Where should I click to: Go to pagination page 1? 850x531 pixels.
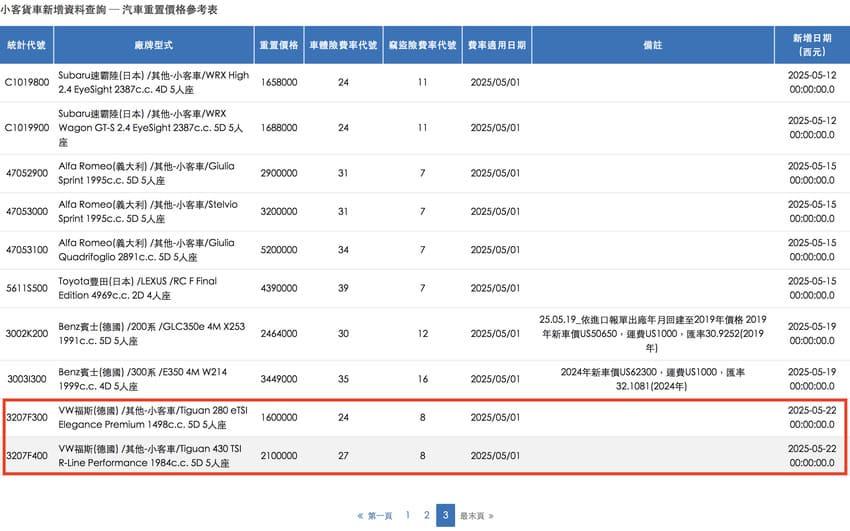click(408, 515)
